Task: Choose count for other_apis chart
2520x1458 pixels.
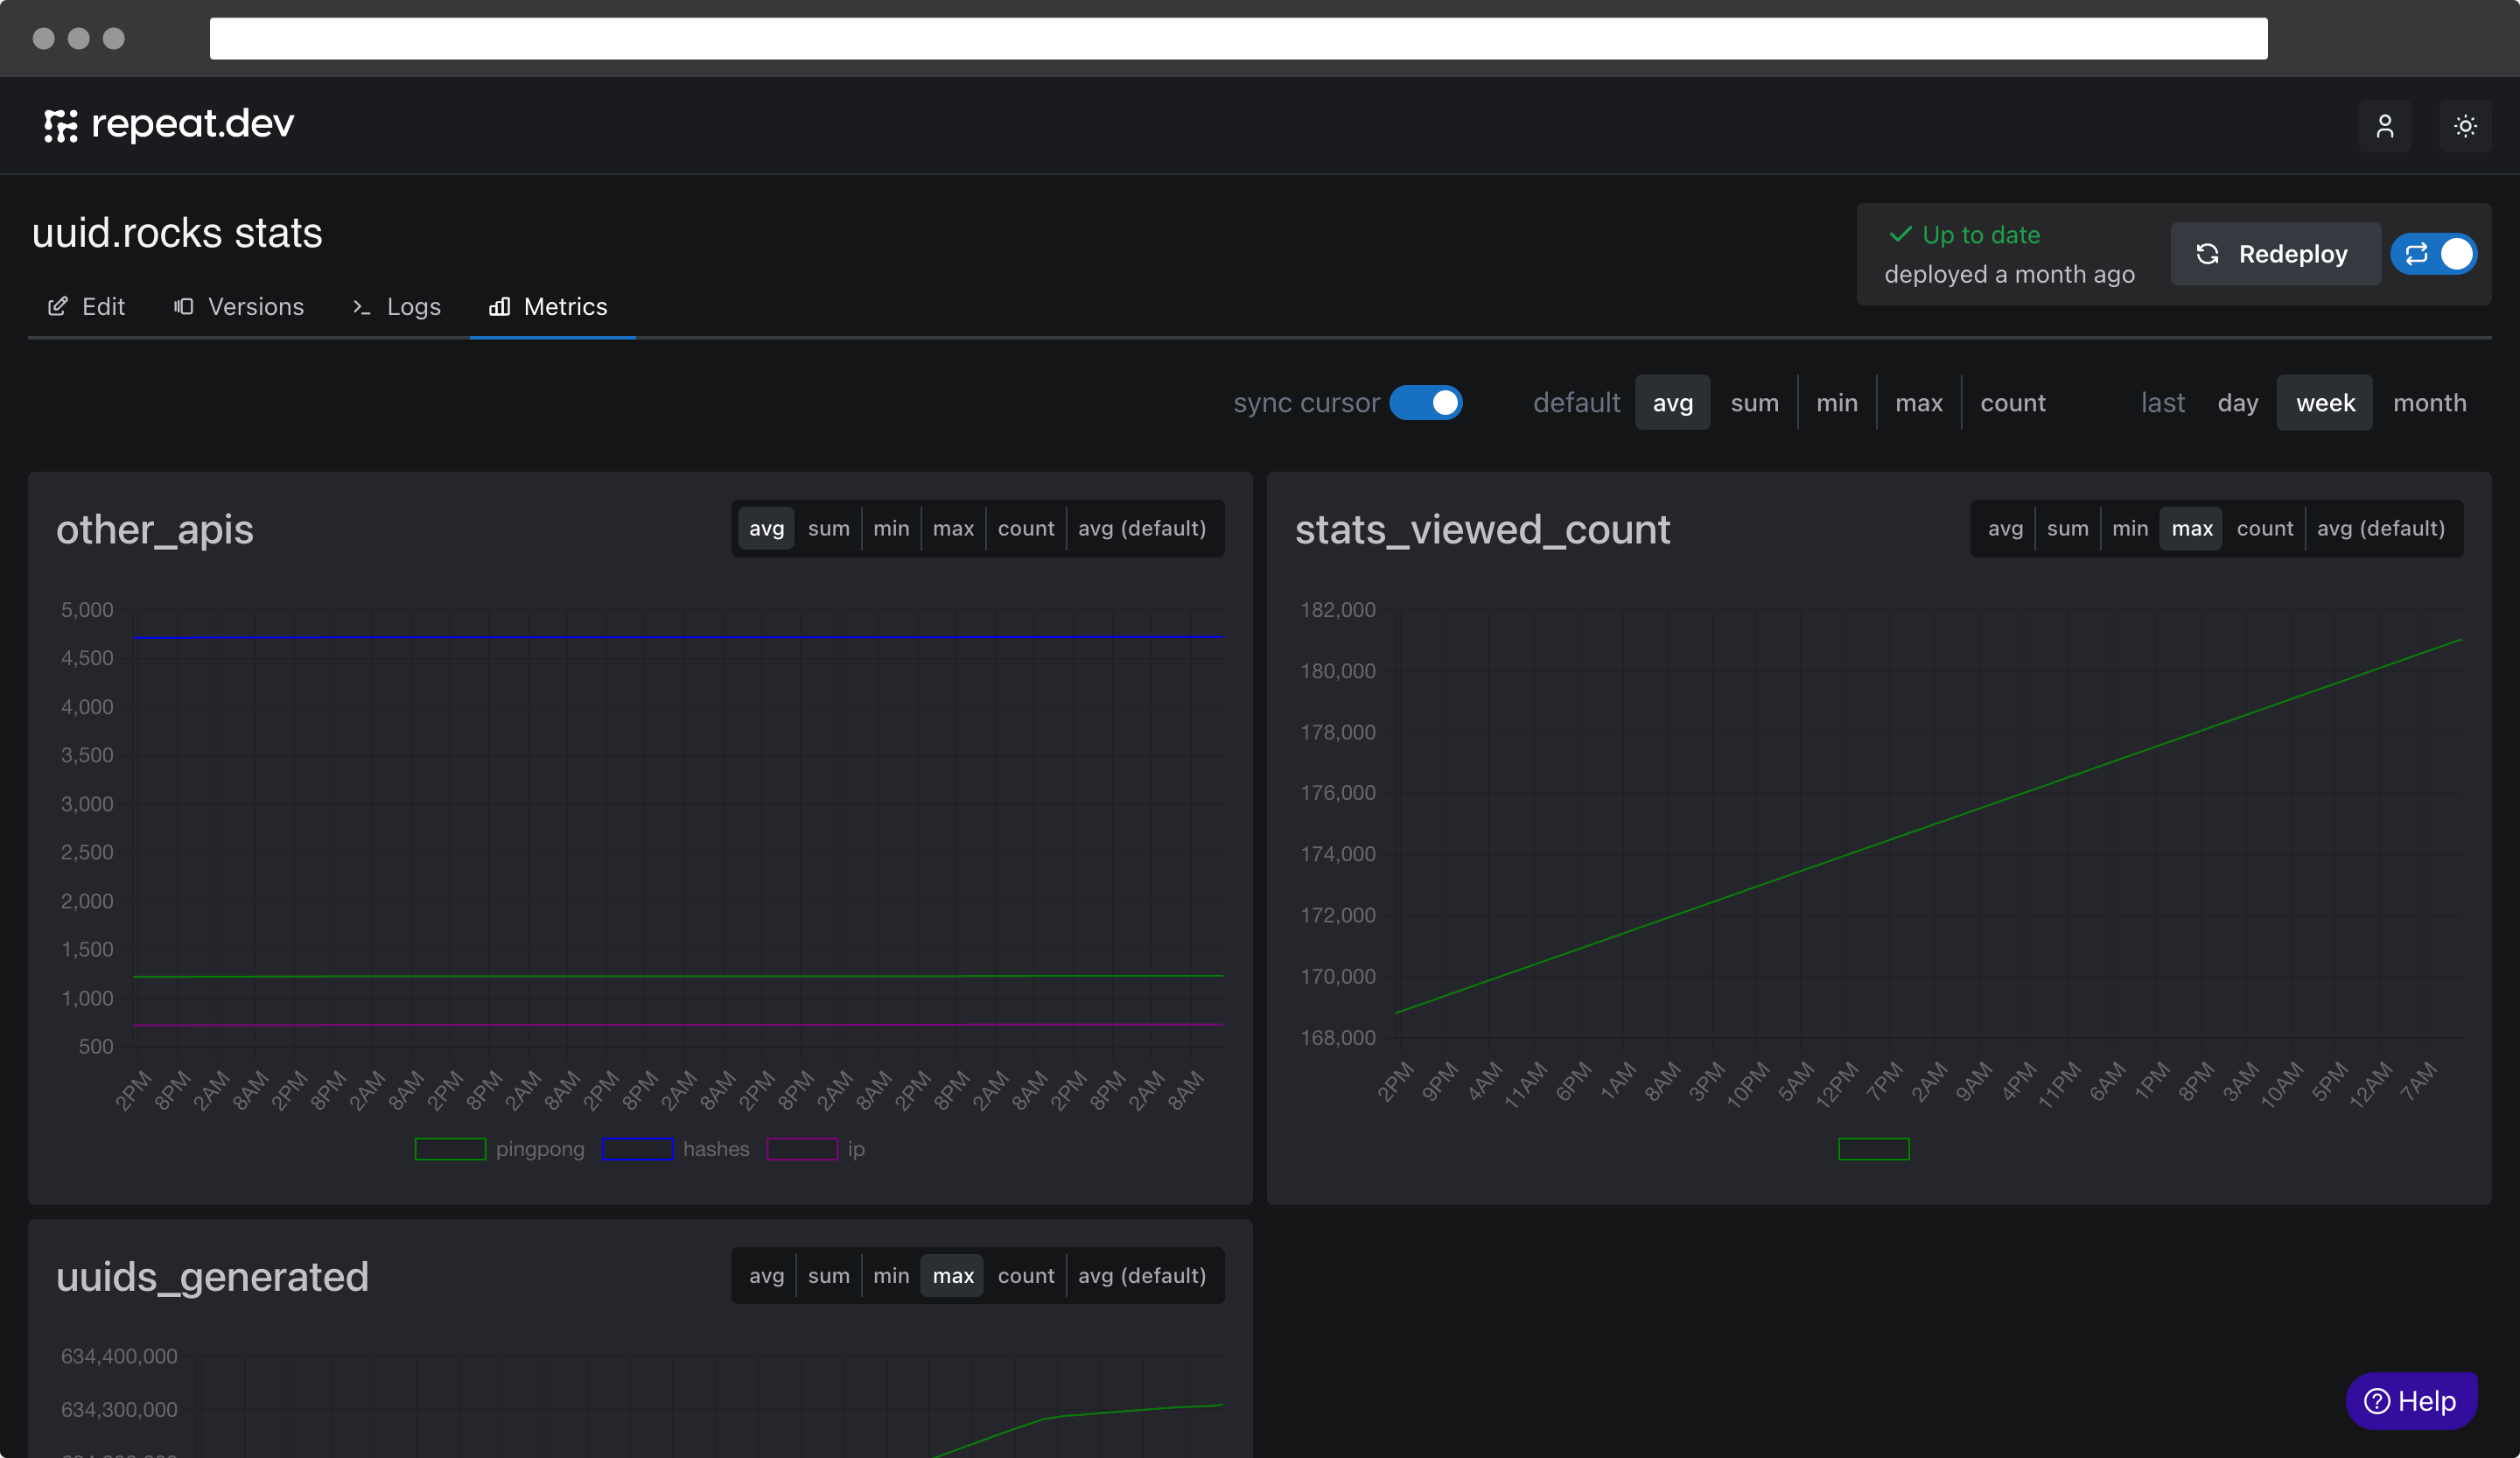Action: point(1025,528)
